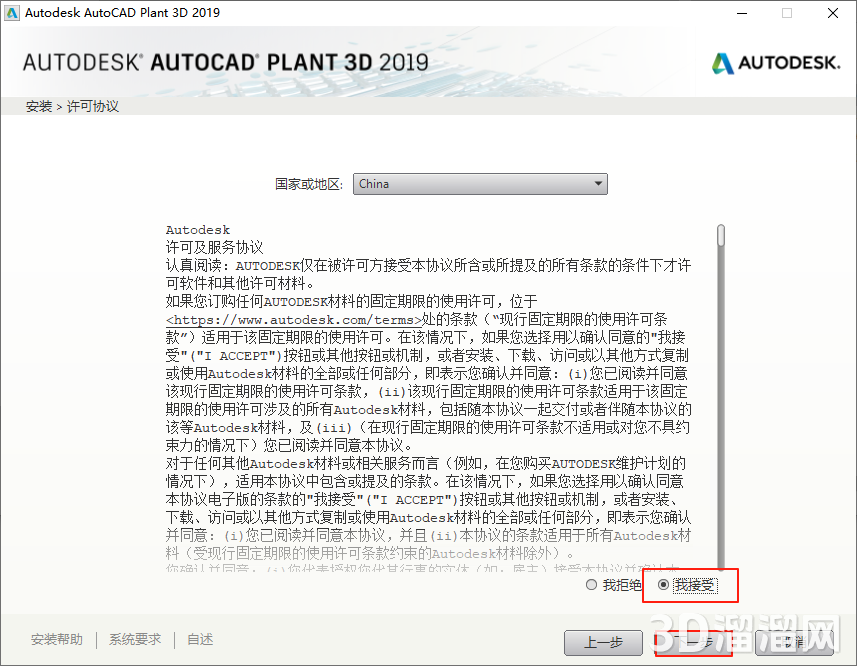The height and width of the screenshot is (666, 857).
Task: Open the 安装帮助 installation help link
Action: coord(56,638)
